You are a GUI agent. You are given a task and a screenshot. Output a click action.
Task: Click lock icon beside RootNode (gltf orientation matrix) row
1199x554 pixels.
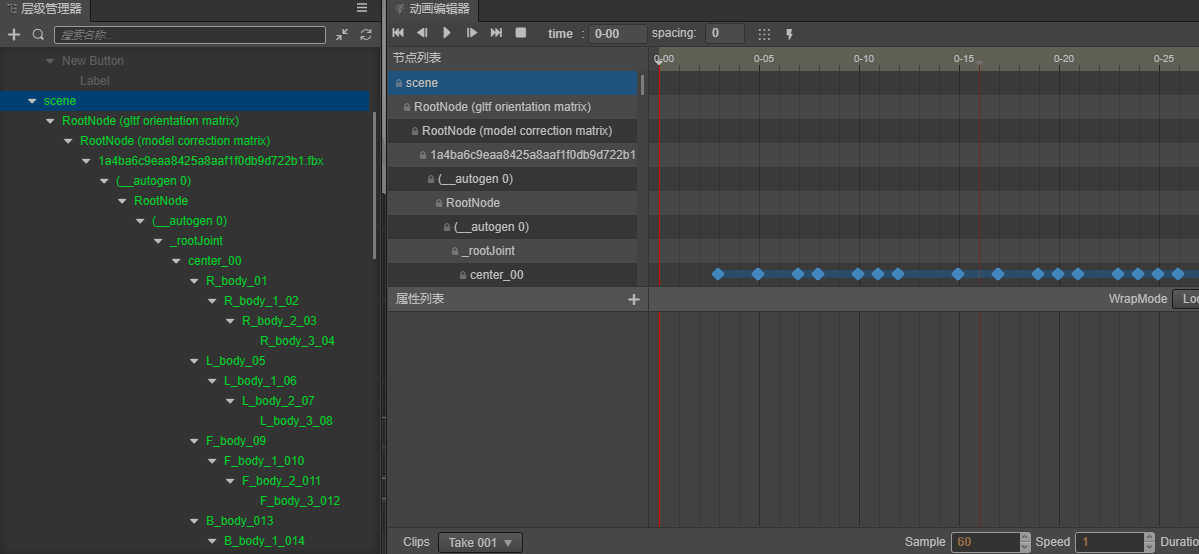tap(407, 107)
